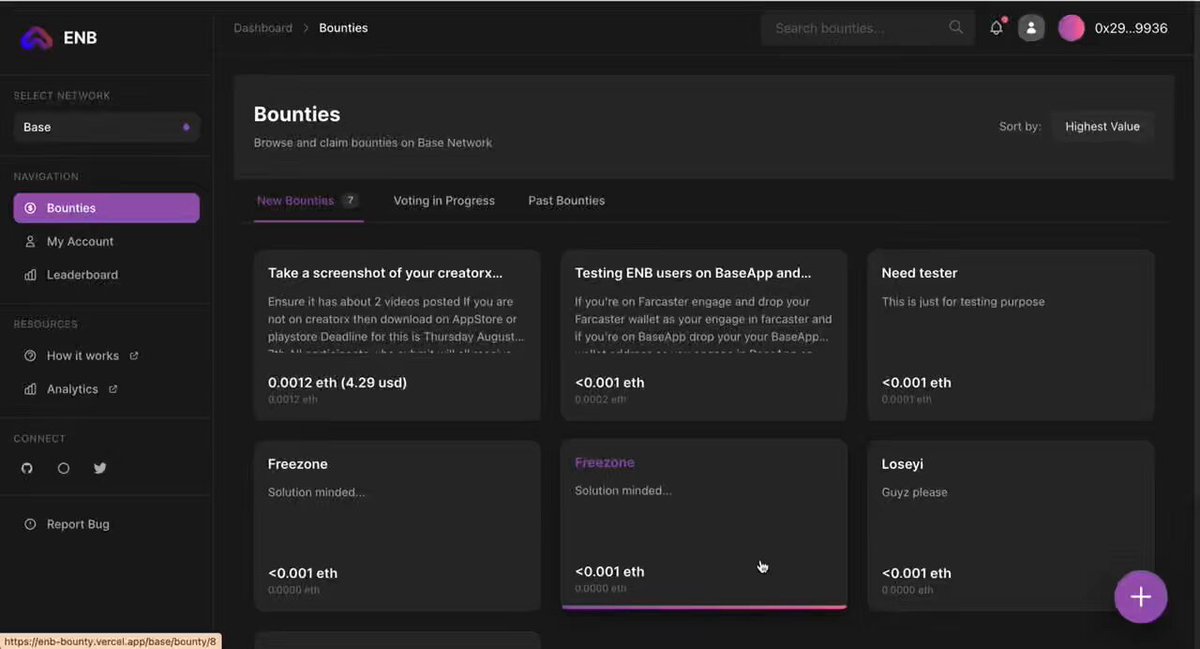Click the wallet address 0x29...9936

[1131, 28]
